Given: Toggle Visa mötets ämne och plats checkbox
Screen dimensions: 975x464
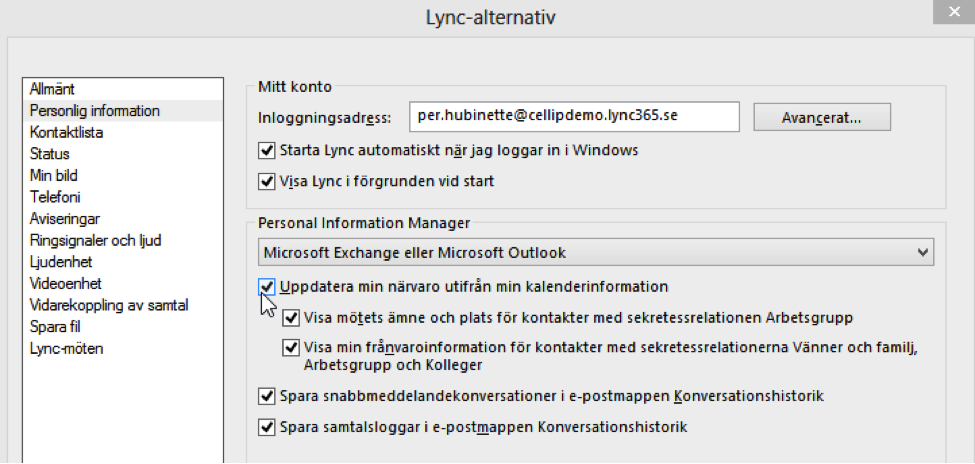Looking at the screenshot, I should pyautogui.click(x=290, y=318).
